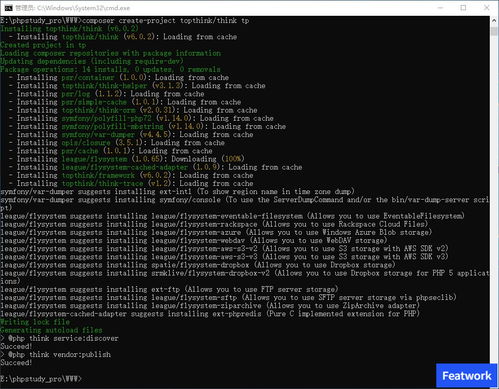Select the 'Created project in tp' line
Screen dimensions: 499x389
click(43, 45)
